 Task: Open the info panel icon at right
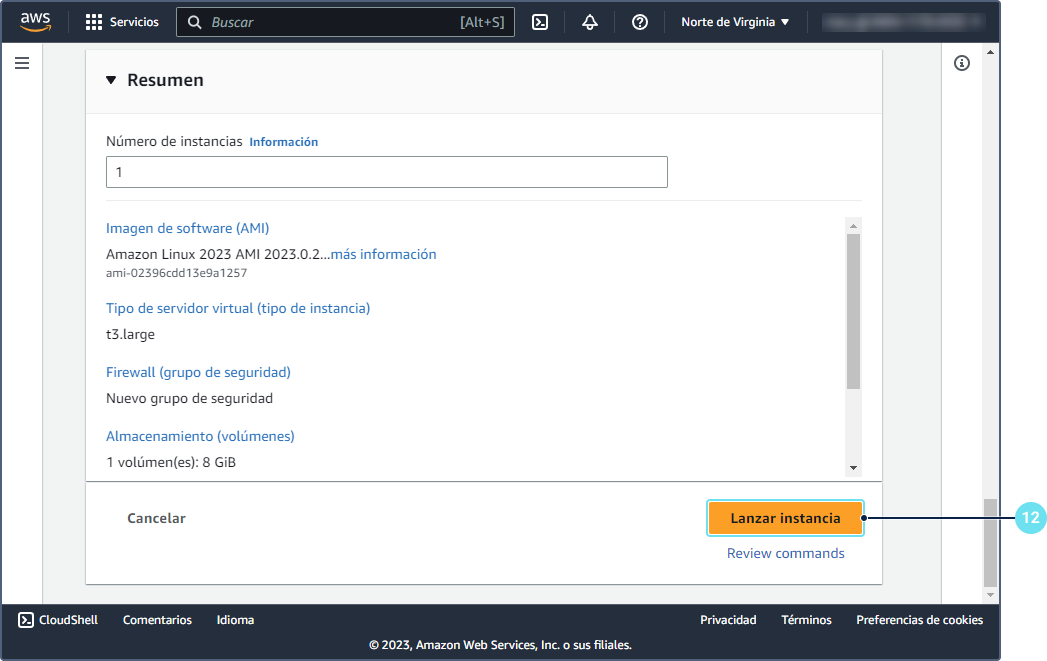pos(962,63)
